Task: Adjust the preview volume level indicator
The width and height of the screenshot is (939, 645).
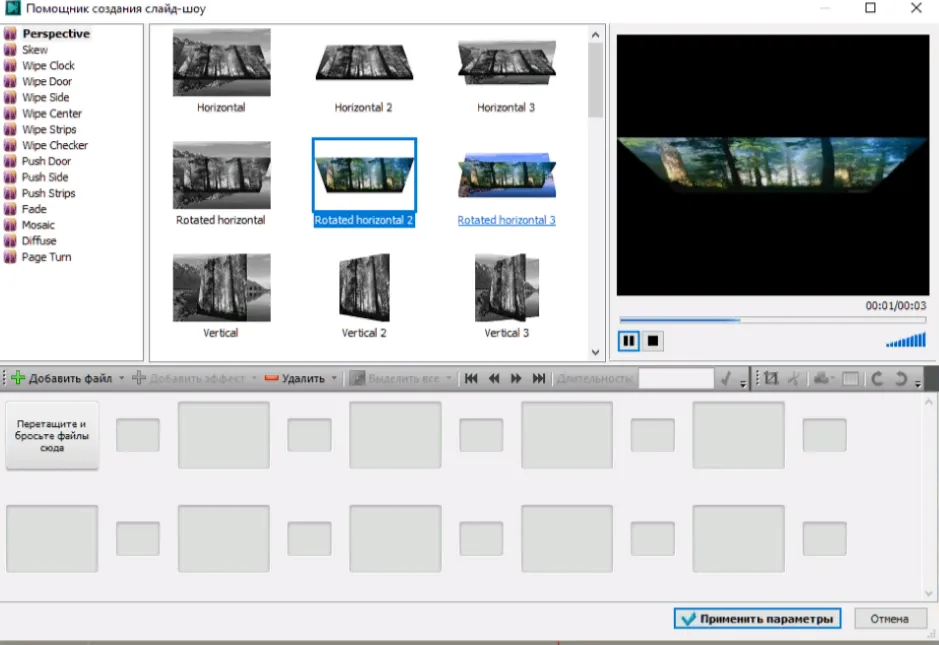Action: [906, 341]
